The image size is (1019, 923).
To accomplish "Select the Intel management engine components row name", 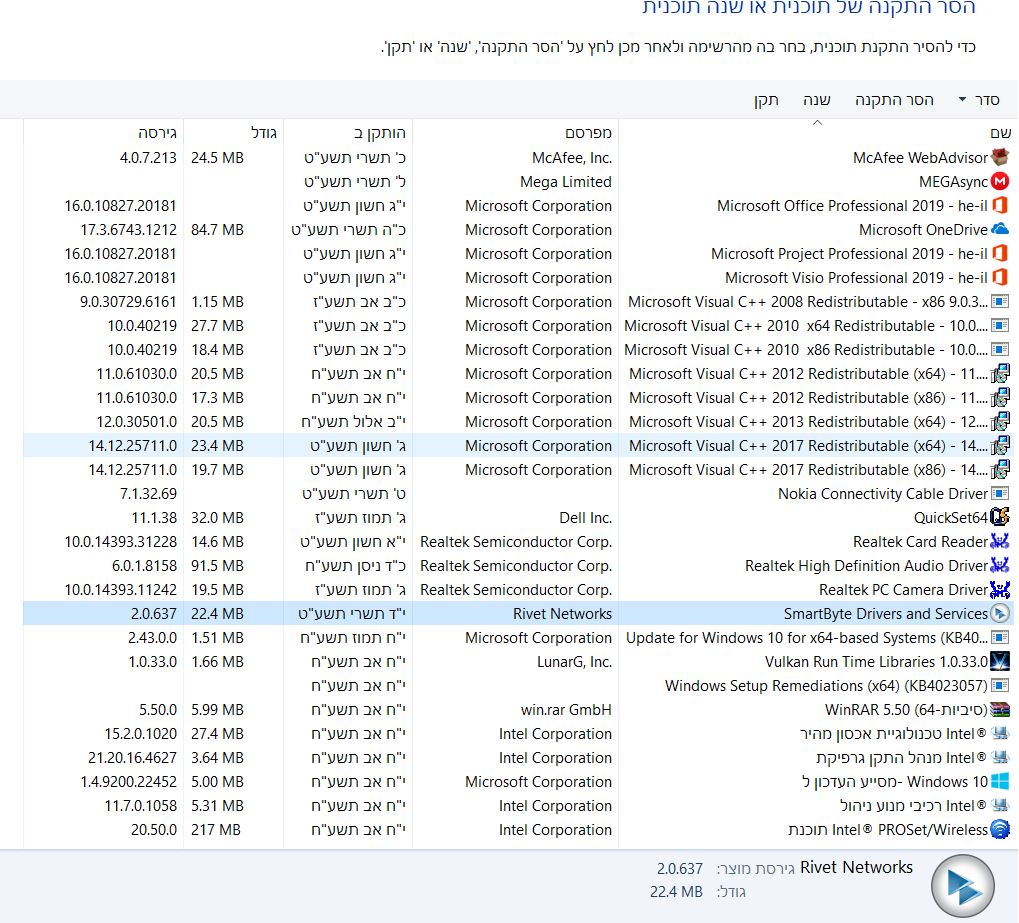I will coord(914,805).
